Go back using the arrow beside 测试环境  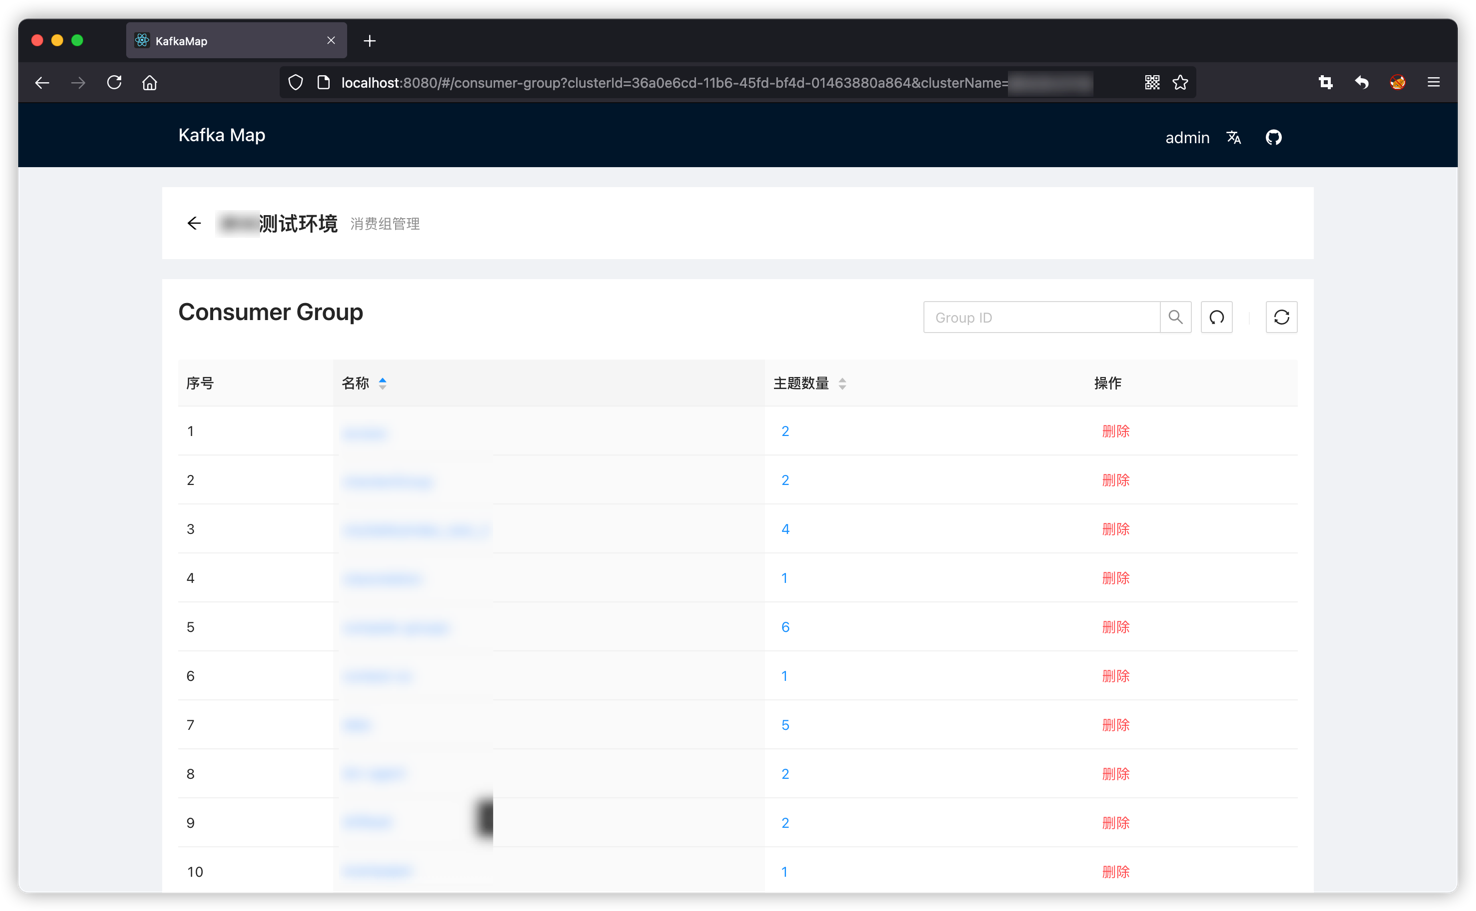(x=194, y=223)
